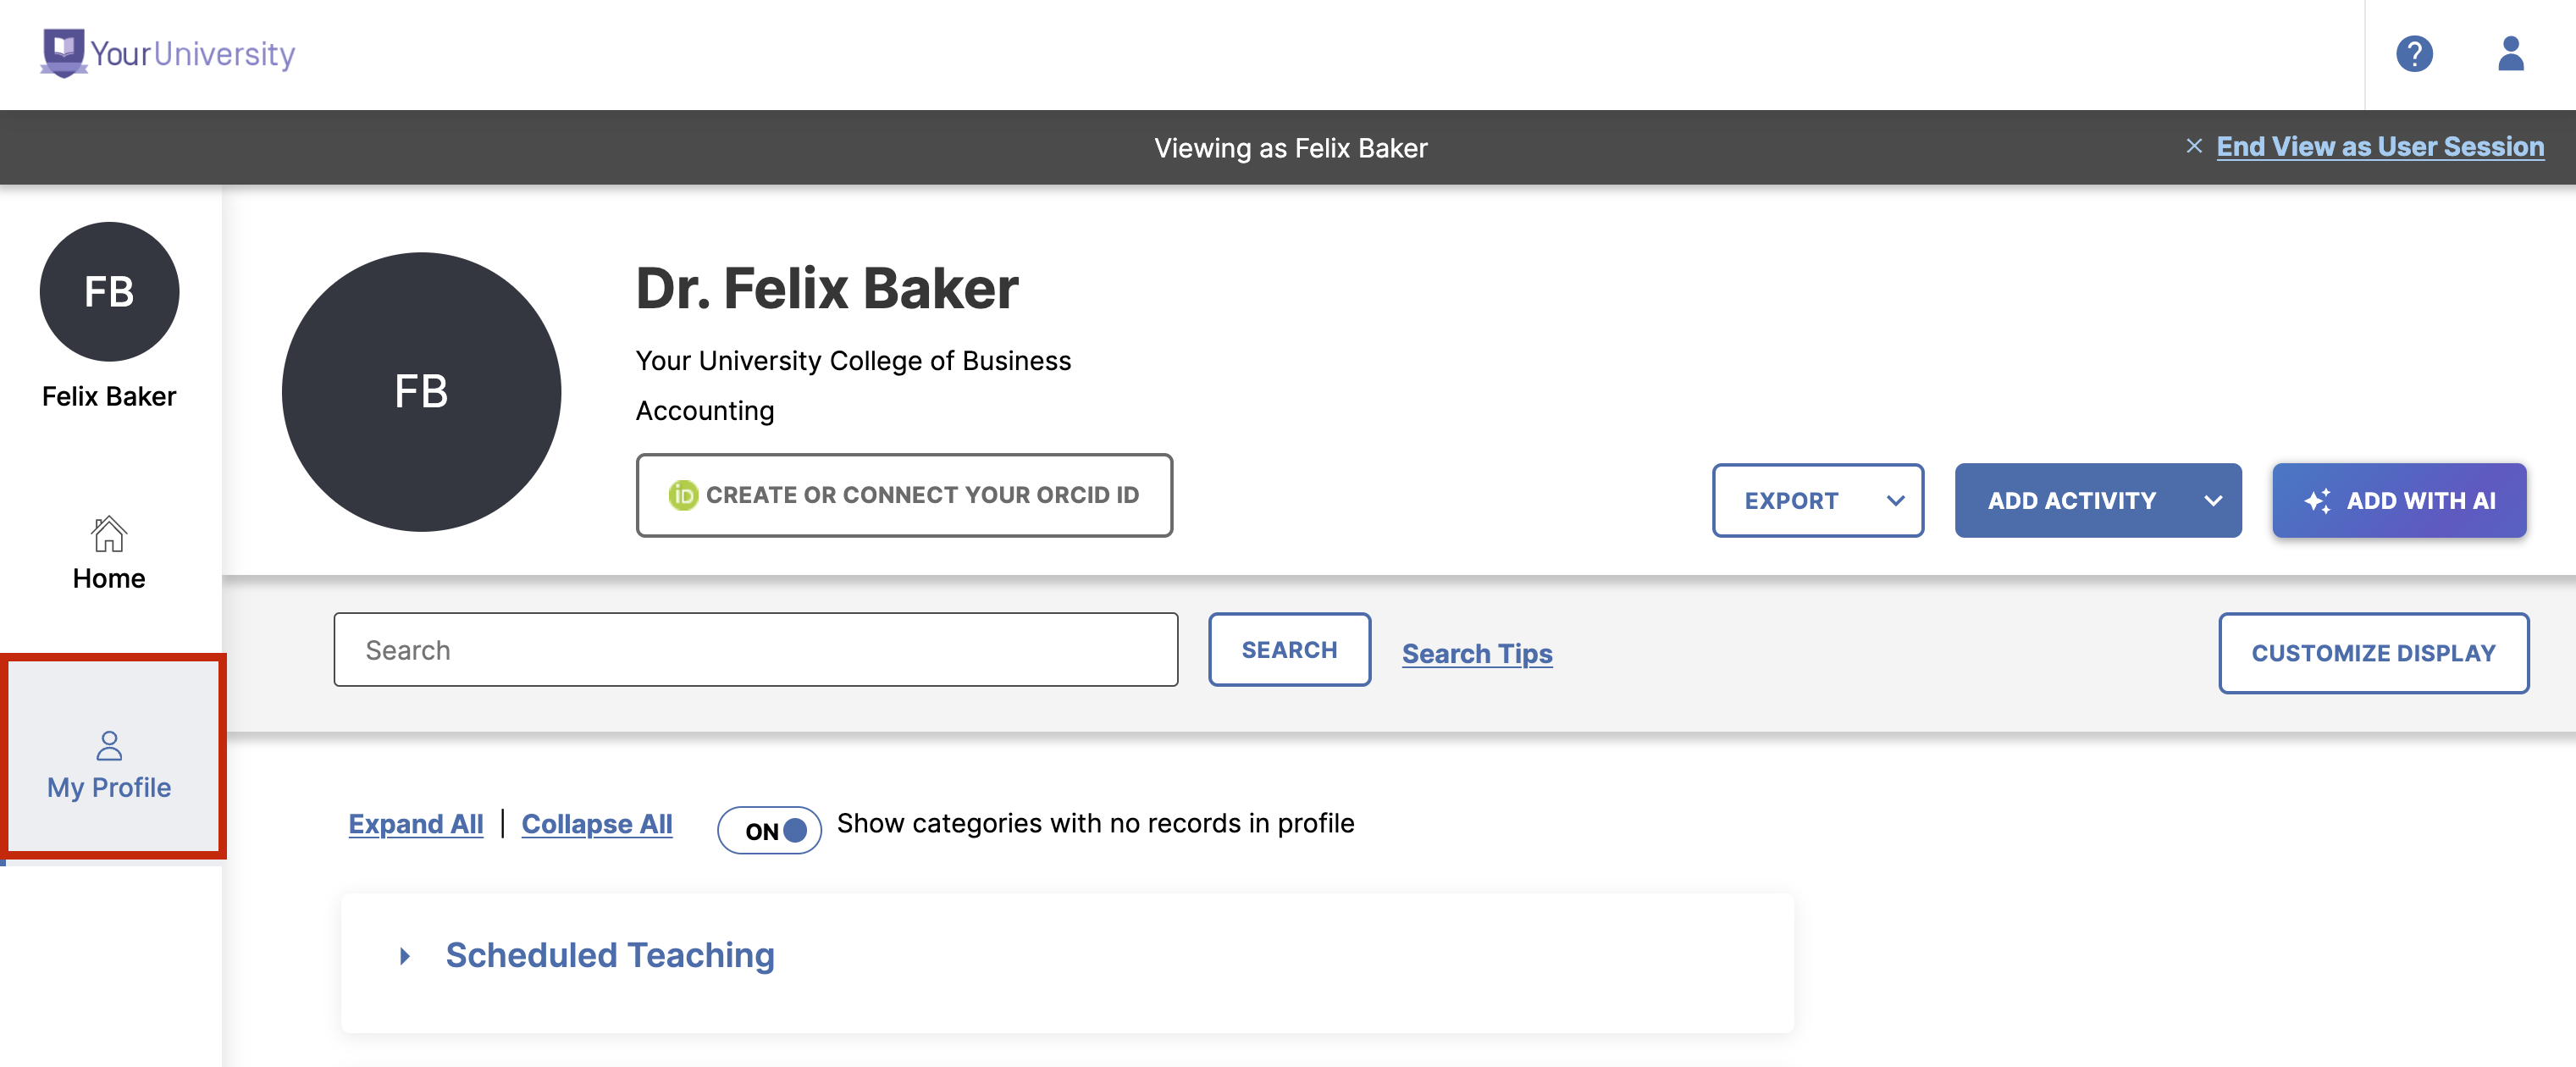Click Felix Baker name in sidebar
2576x1067 pixels.
(109, 396)
